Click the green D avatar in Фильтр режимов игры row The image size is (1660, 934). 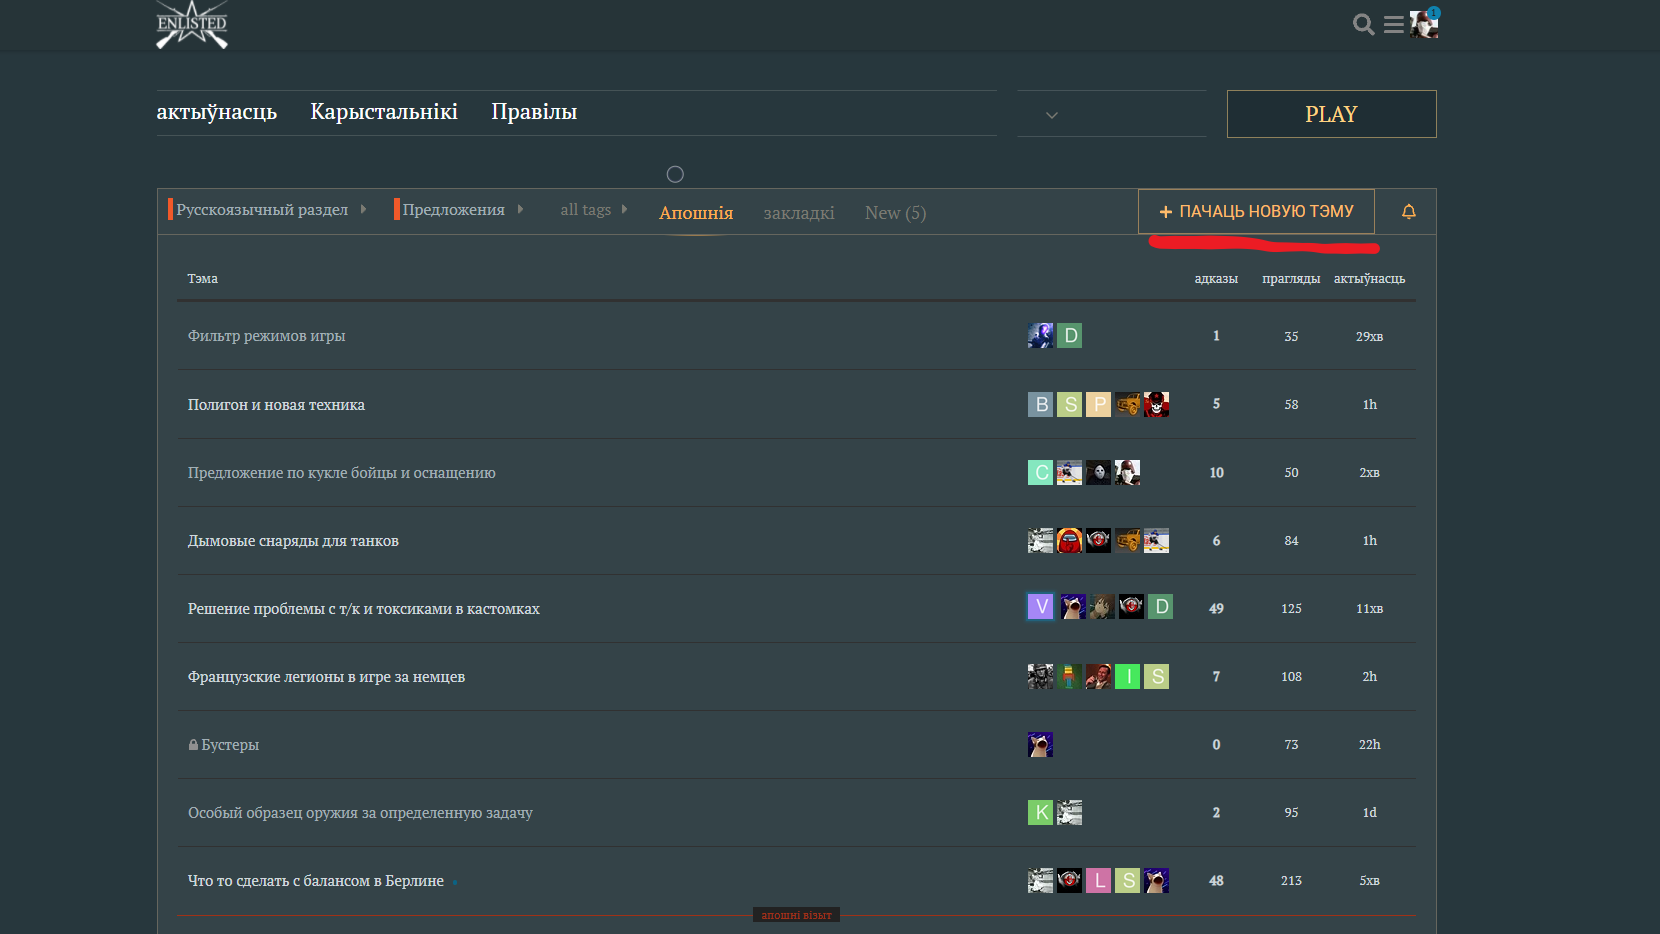(x=1070, y=336)
